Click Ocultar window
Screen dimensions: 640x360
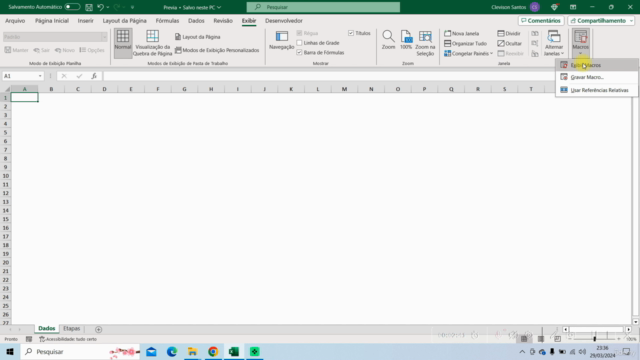pyautogui.click(x=510, y=43)
